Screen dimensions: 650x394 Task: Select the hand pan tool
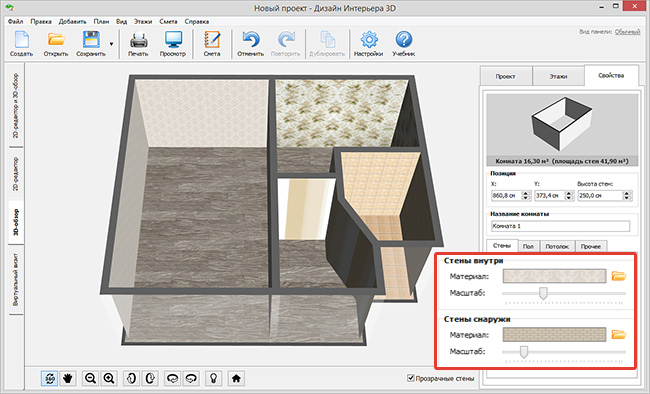[x=68, y=378]
